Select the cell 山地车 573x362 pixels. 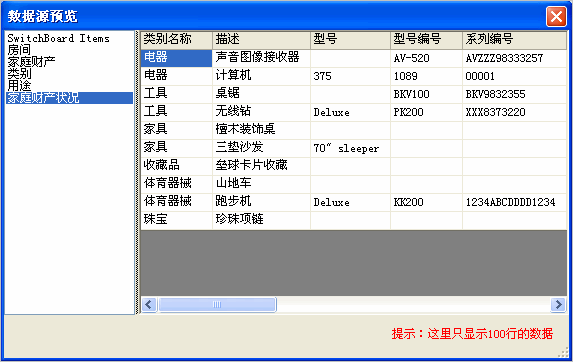[261, 184]
